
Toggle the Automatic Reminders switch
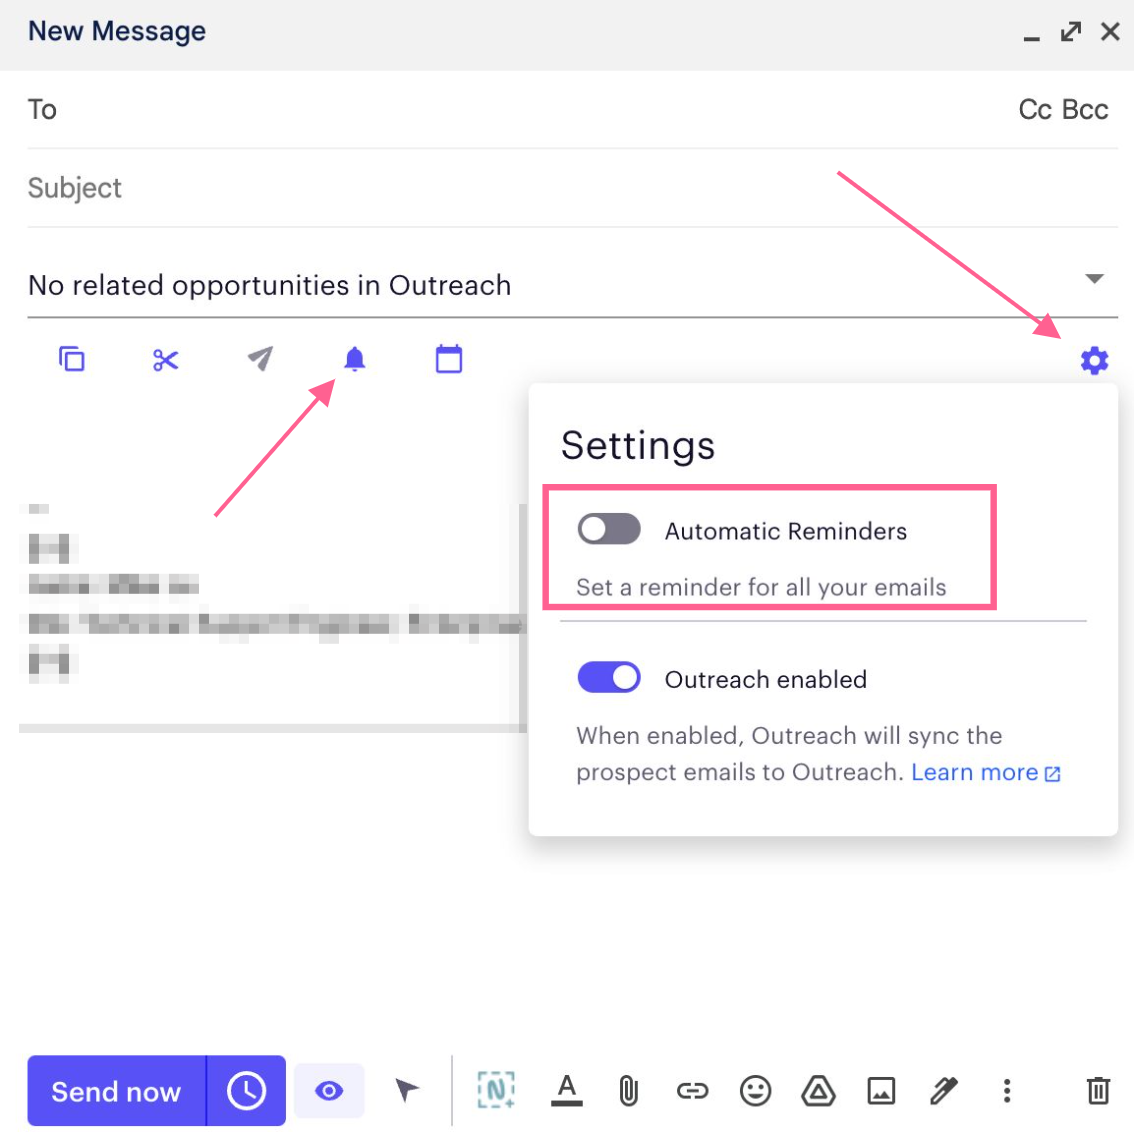click(x=609, y=529)
